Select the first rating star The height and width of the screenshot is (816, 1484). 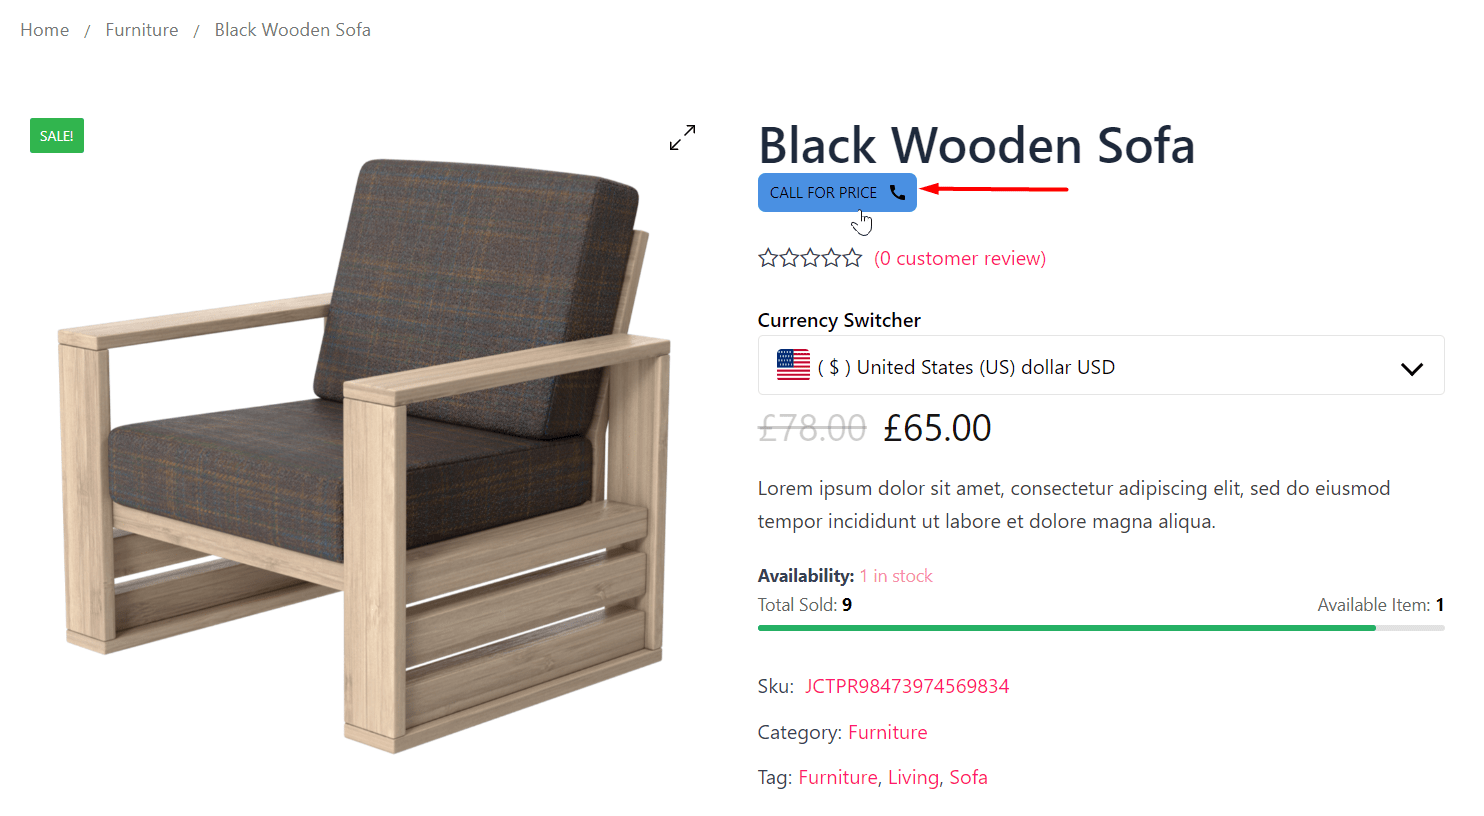coord(768,257)
